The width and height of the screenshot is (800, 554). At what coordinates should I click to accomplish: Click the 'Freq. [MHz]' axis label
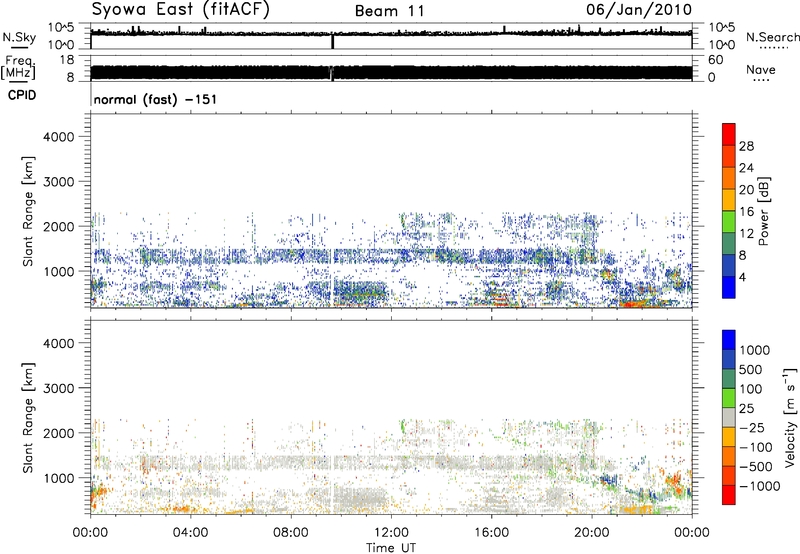point(18,68)
